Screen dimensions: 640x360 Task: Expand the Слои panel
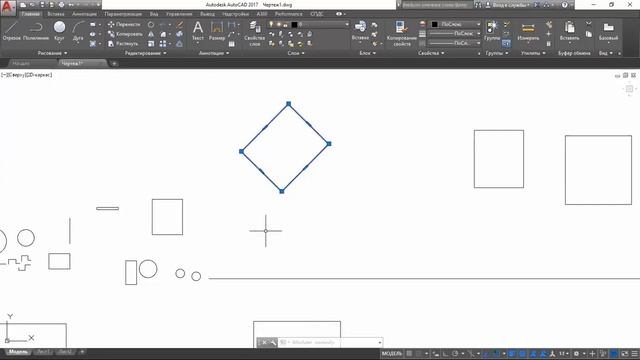tap(296, 53)
